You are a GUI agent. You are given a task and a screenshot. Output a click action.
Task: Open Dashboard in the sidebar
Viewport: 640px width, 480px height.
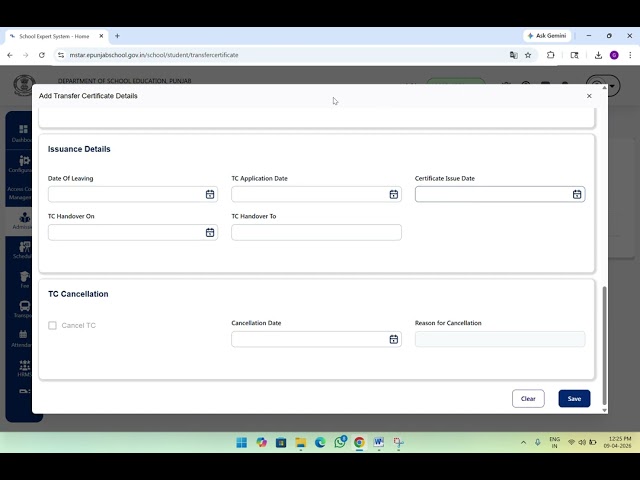[x=22, y=133]
